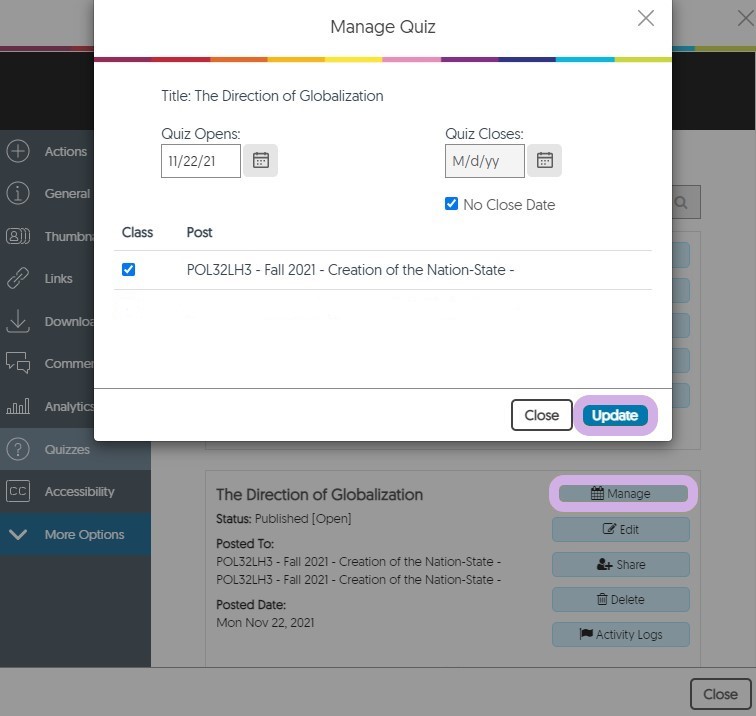Click the Mon Nov 22, 2021 posted date
This screenshot has width=756, height=716.
coord(265,622)
